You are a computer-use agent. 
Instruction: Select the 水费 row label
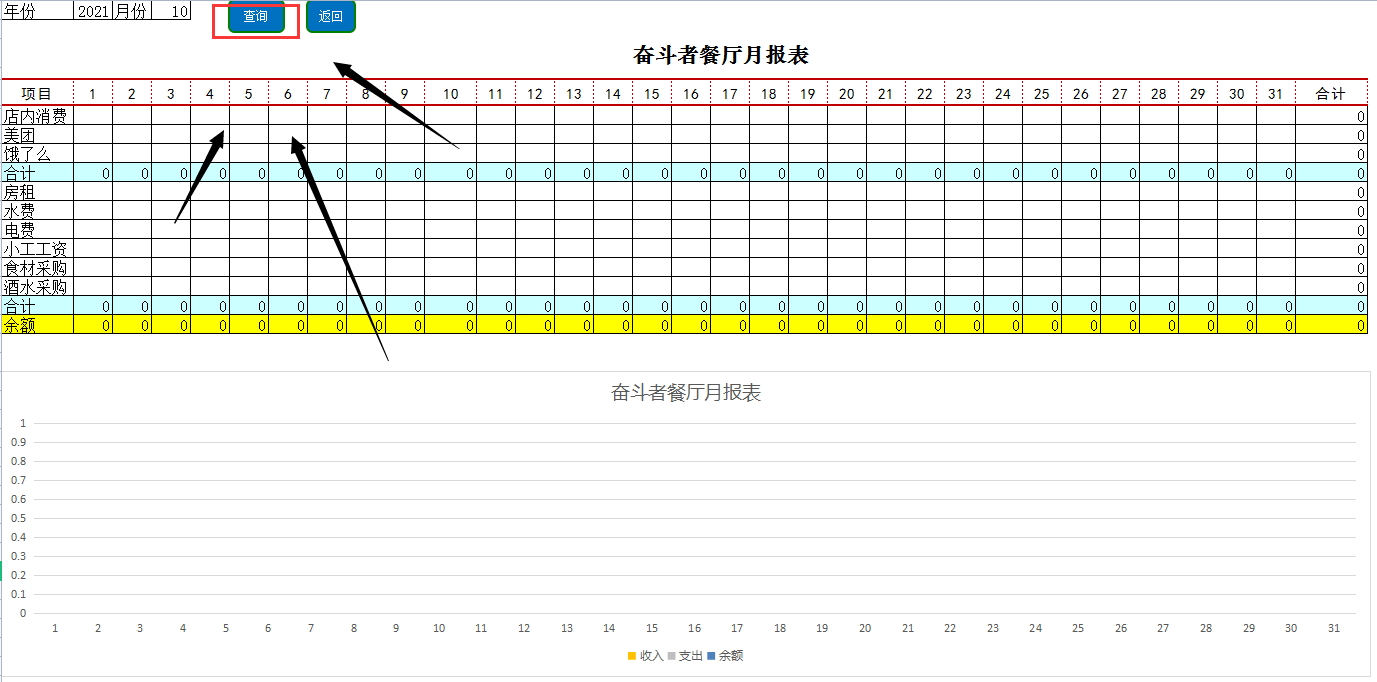tap(38, 211)
